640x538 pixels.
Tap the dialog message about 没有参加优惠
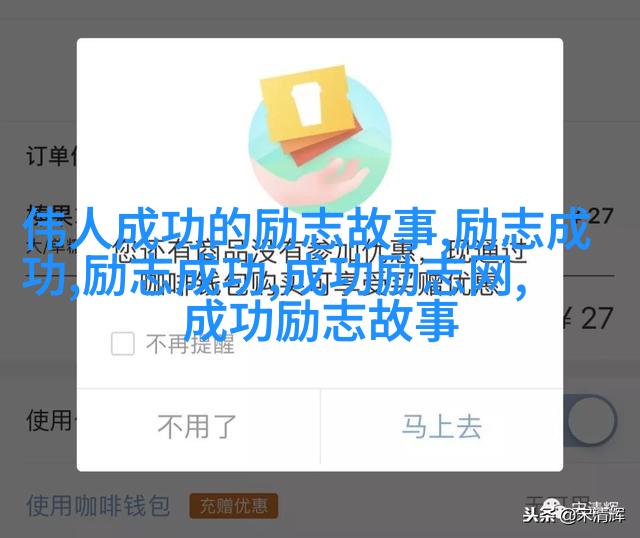pyautogui.click(x=320, y=267)
